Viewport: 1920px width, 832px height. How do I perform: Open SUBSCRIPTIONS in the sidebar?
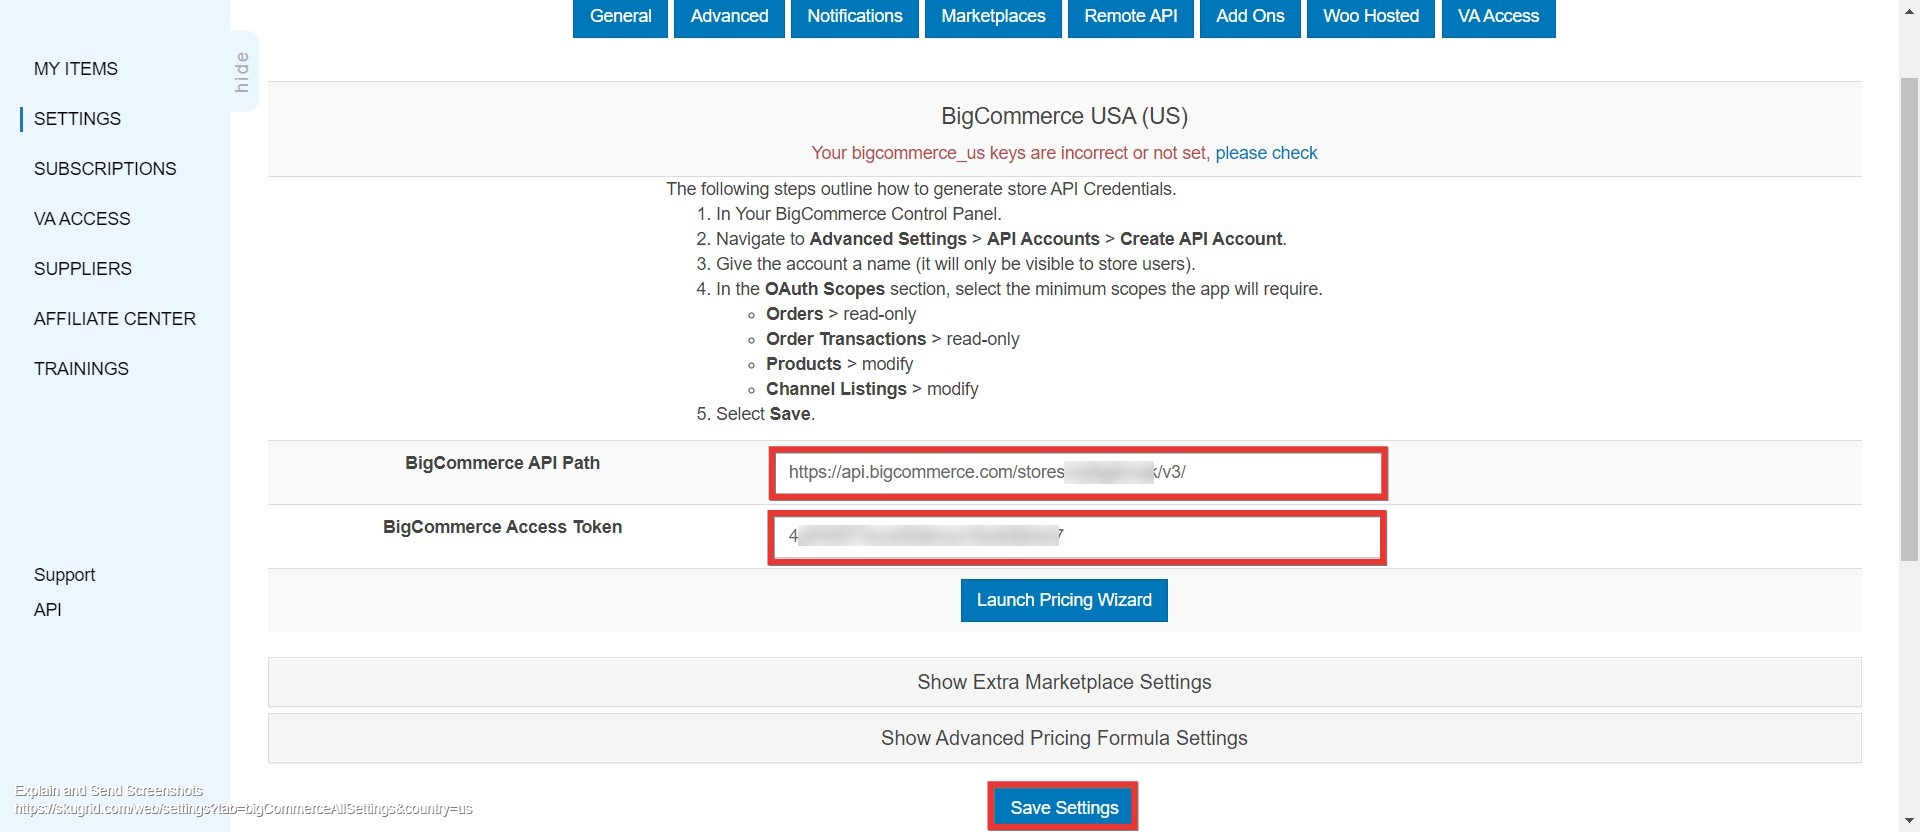pos(105,169)
